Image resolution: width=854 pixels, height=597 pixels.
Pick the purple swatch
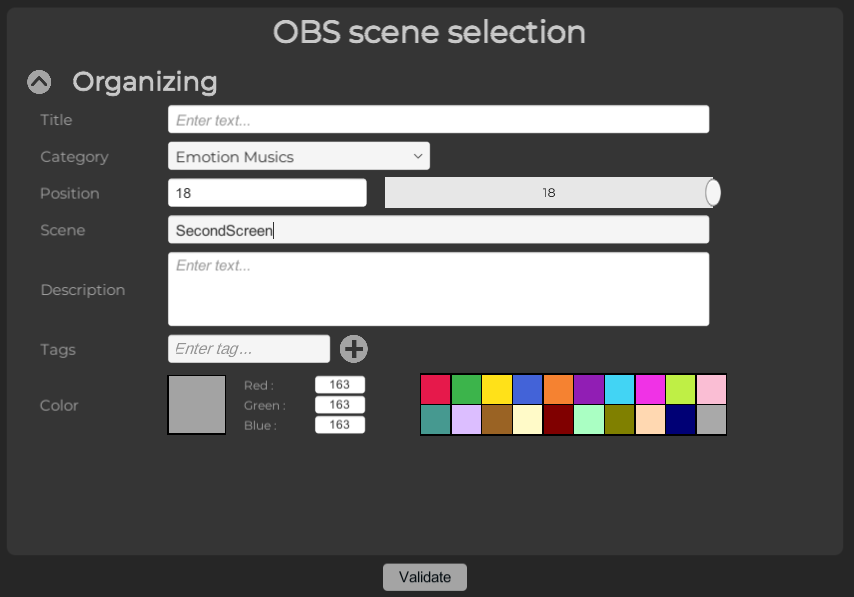(589, 389)
